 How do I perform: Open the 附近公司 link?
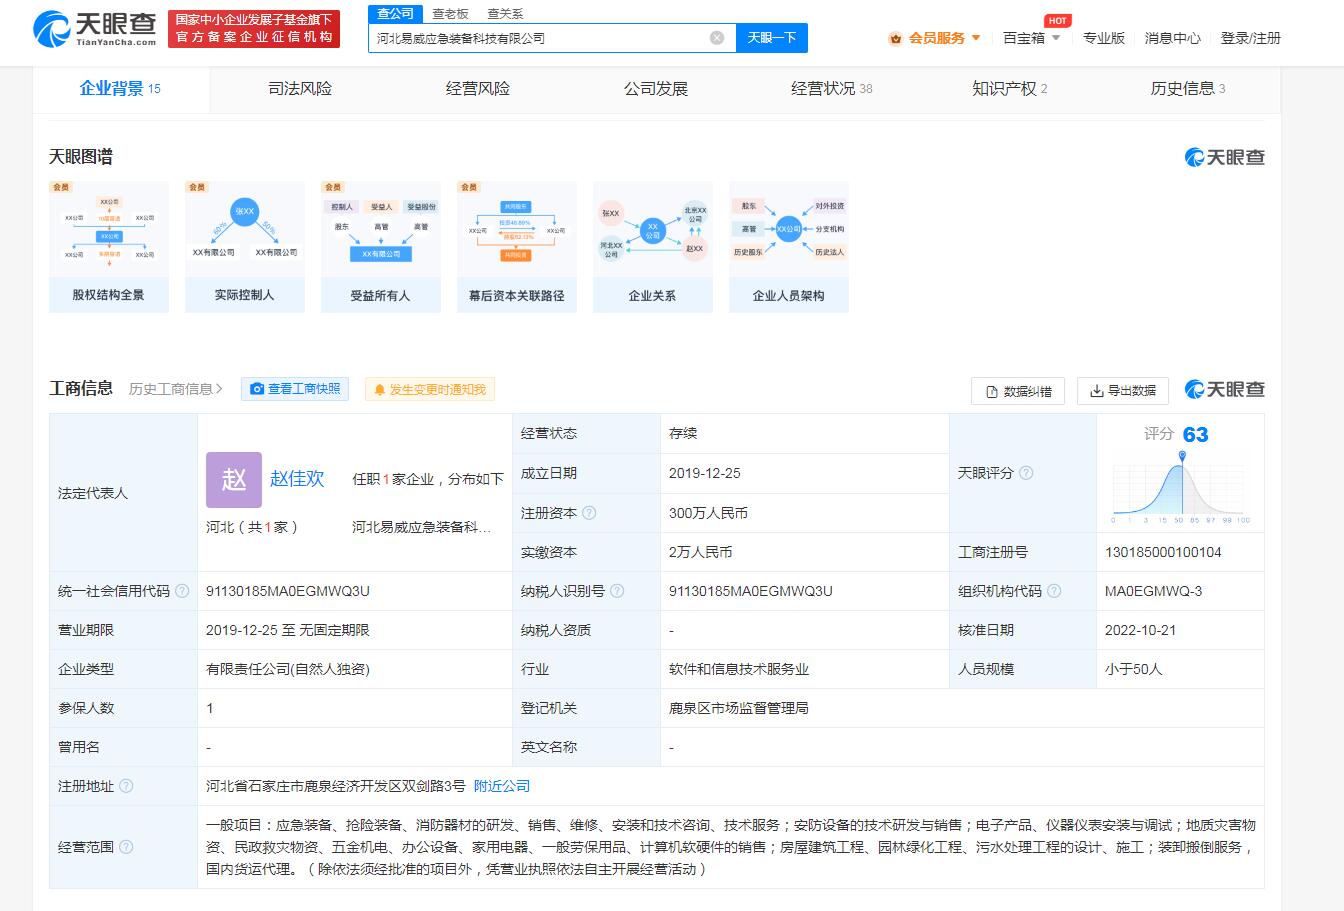point(502,786)
